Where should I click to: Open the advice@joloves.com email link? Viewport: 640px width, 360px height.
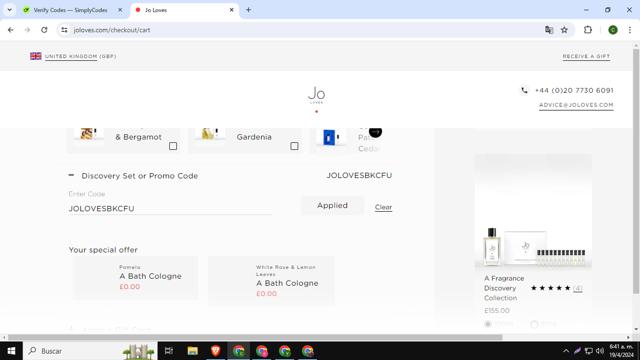pyautogui.click(x=576, y=105)
